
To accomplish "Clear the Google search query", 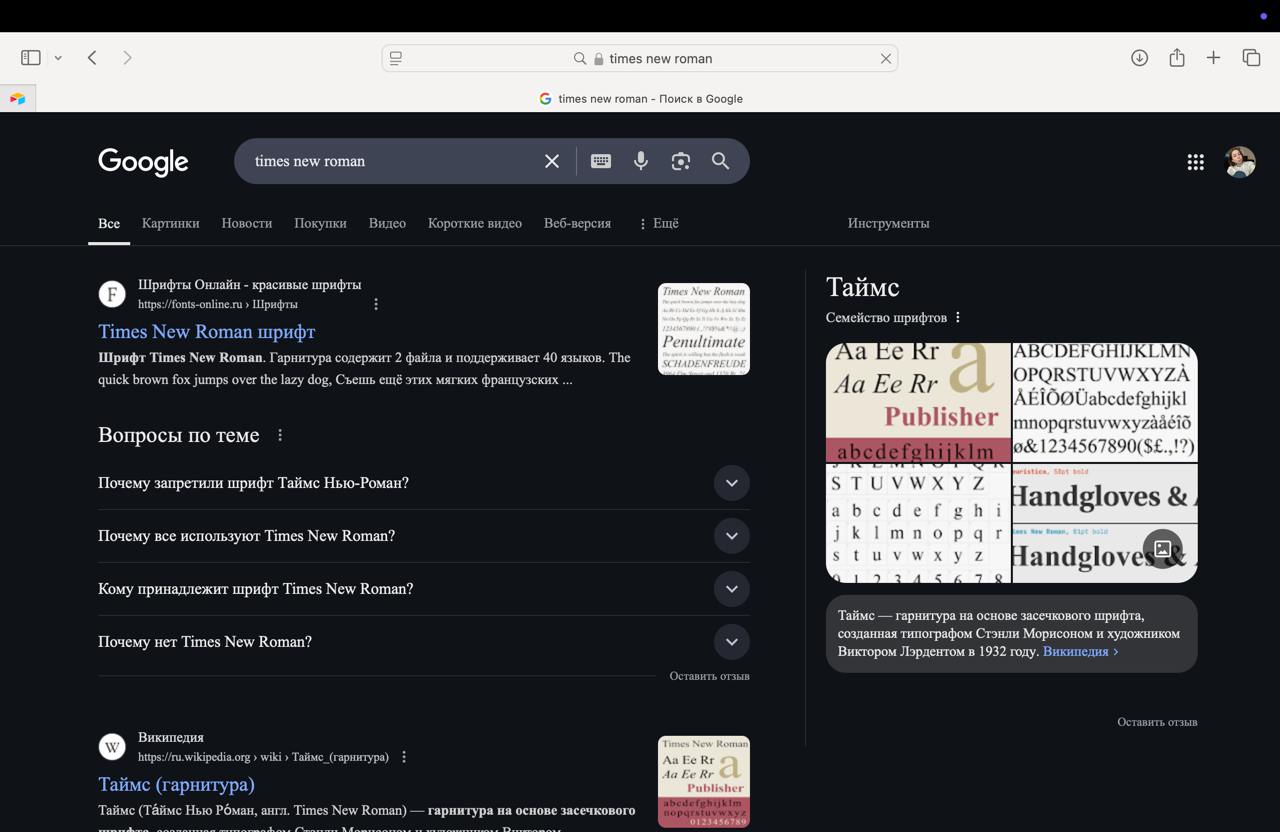I will [552, 161].
